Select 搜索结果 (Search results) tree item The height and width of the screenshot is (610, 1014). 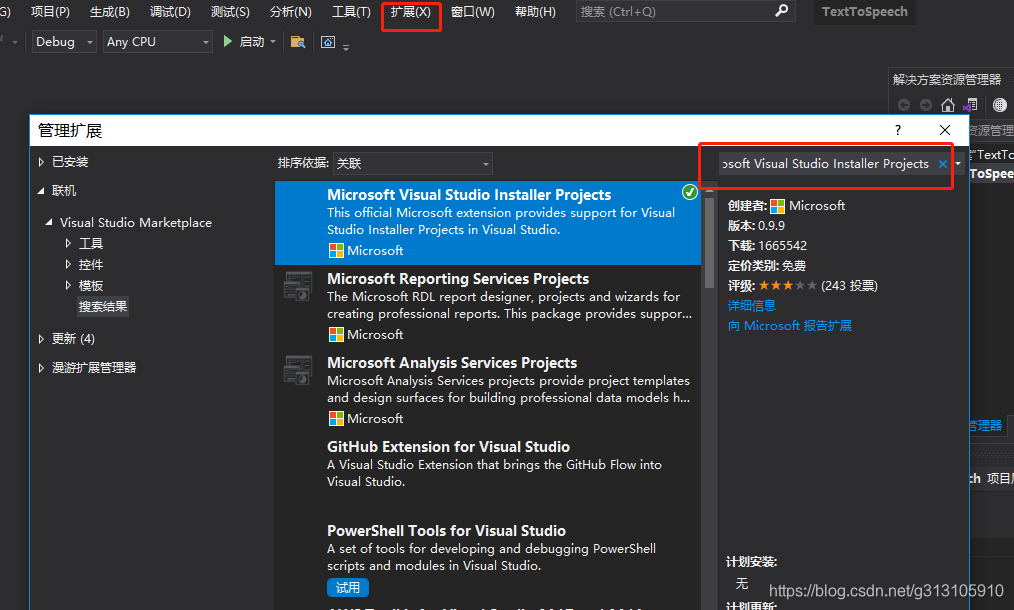(x=103, y=306)
